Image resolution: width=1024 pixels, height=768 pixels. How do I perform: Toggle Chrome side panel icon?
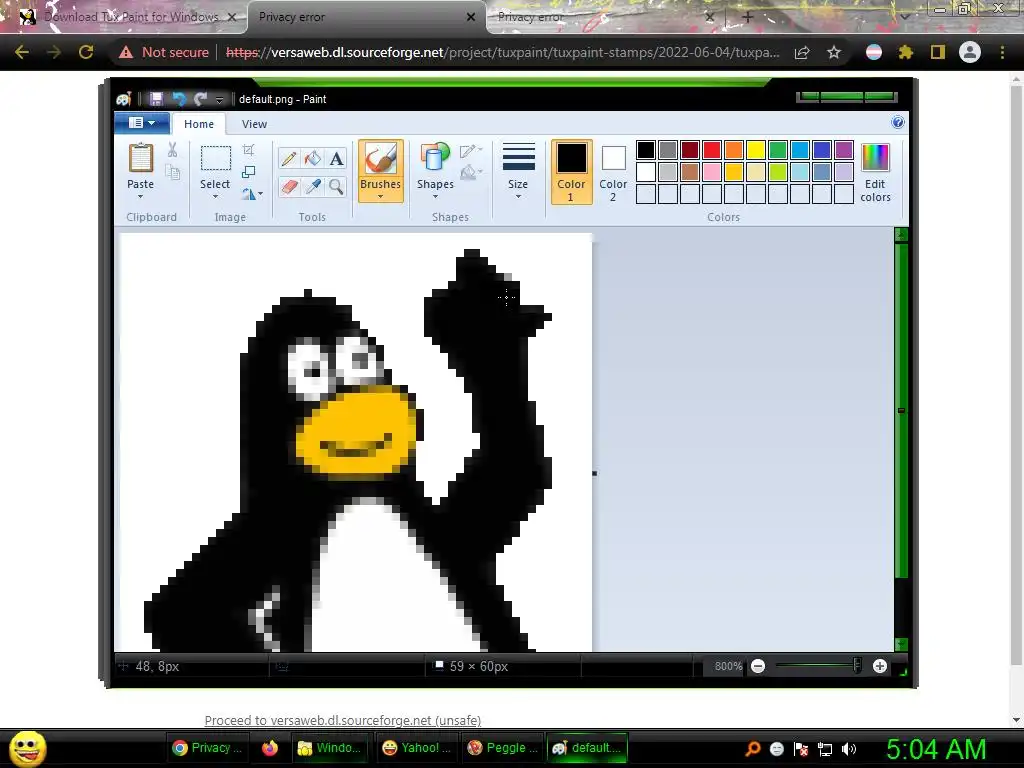pos(937,52)
